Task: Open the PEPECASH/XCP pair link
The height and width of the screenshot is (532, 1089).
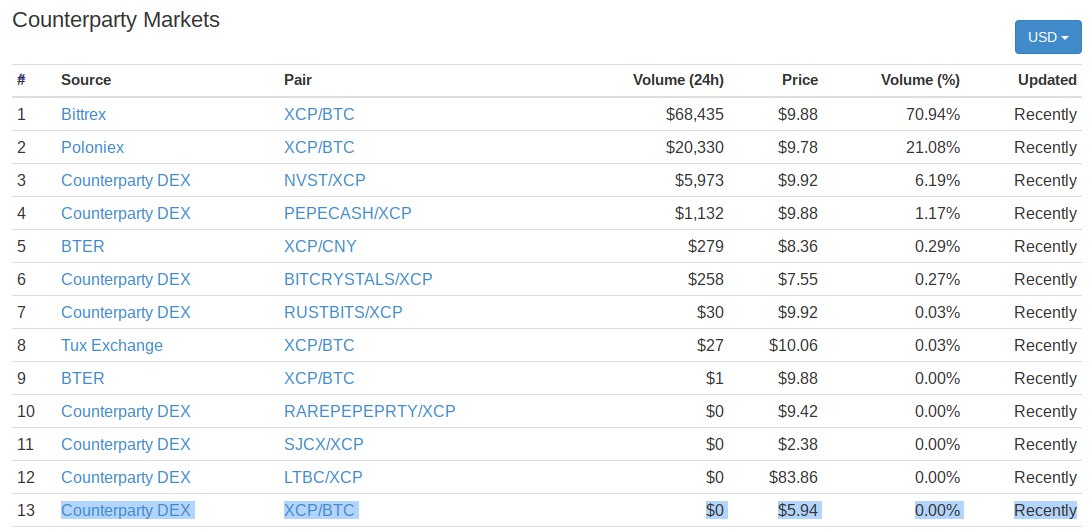Action: [x=347, y=213]
